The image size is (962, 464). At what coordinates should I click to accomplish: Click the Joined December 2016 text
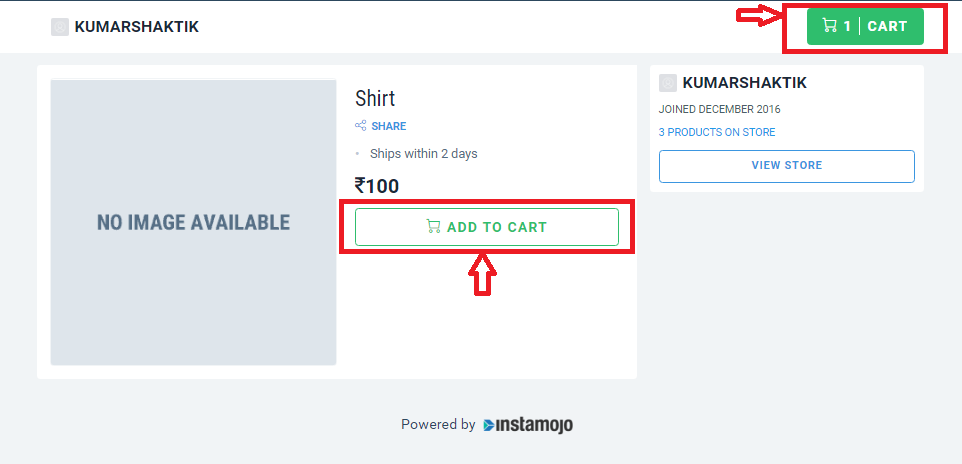point(720,109)
